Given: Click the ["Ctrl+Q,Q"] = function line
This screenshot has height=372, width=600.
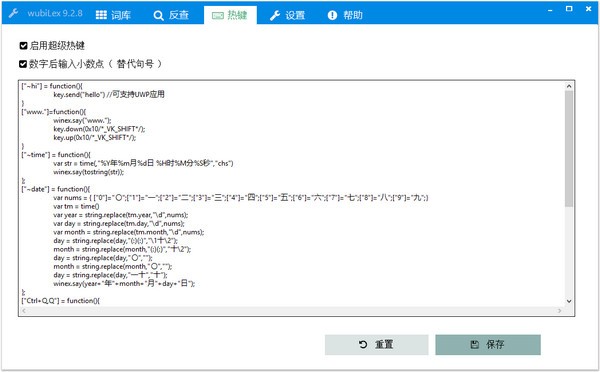Looking at the screenshot, I should (x=61, y=301).
